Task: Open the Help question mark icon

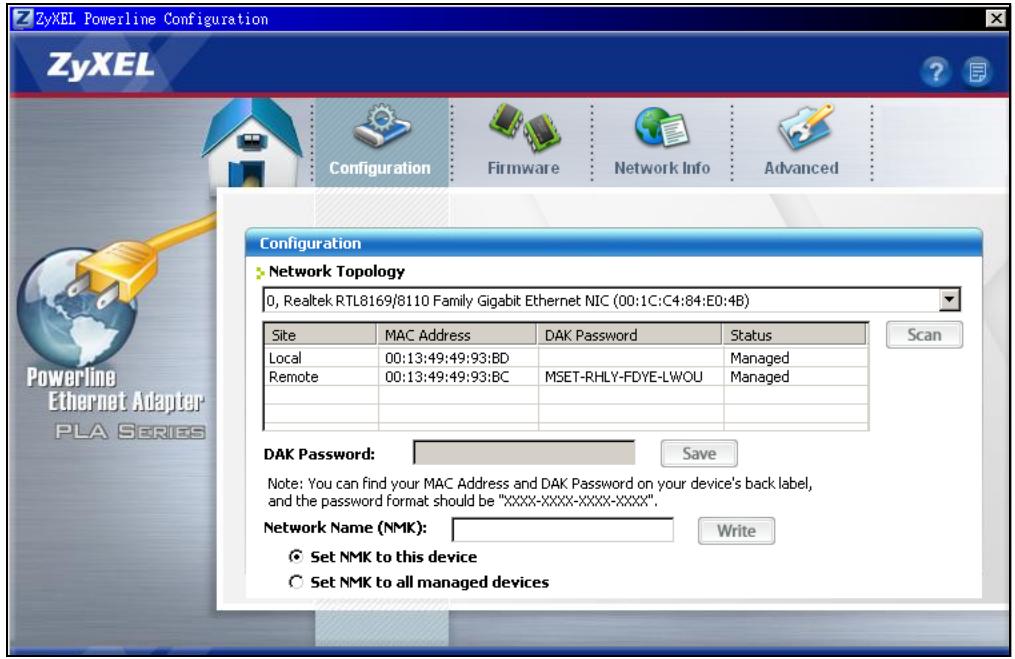Action: pyautogui.click(x=935, y=71)
